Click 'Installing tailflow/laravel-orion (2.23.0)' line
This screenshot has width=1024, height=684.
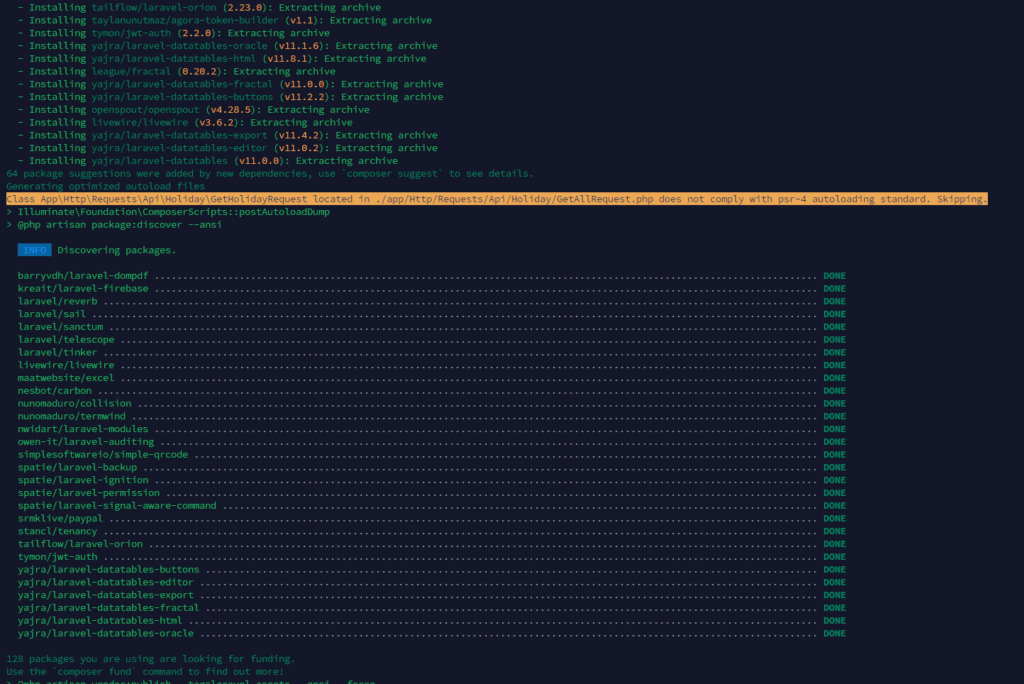click(199, 7)
